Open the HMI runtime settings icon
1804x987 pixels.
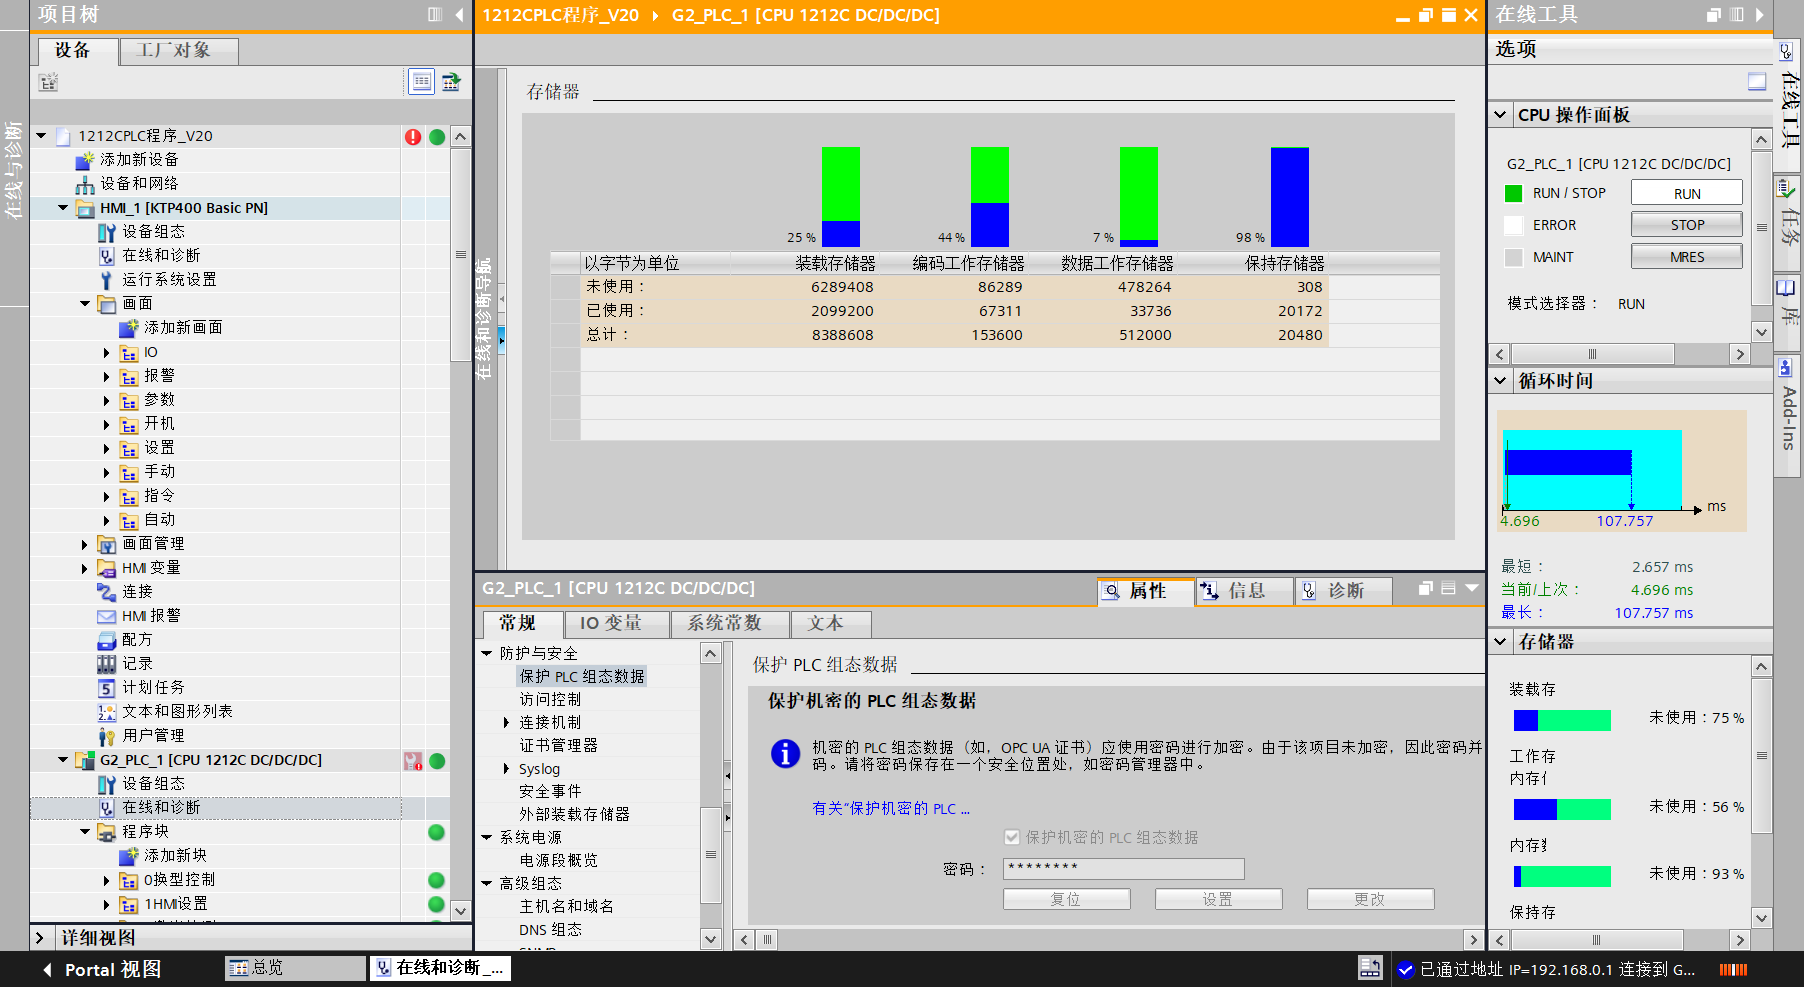coord(107,280)
